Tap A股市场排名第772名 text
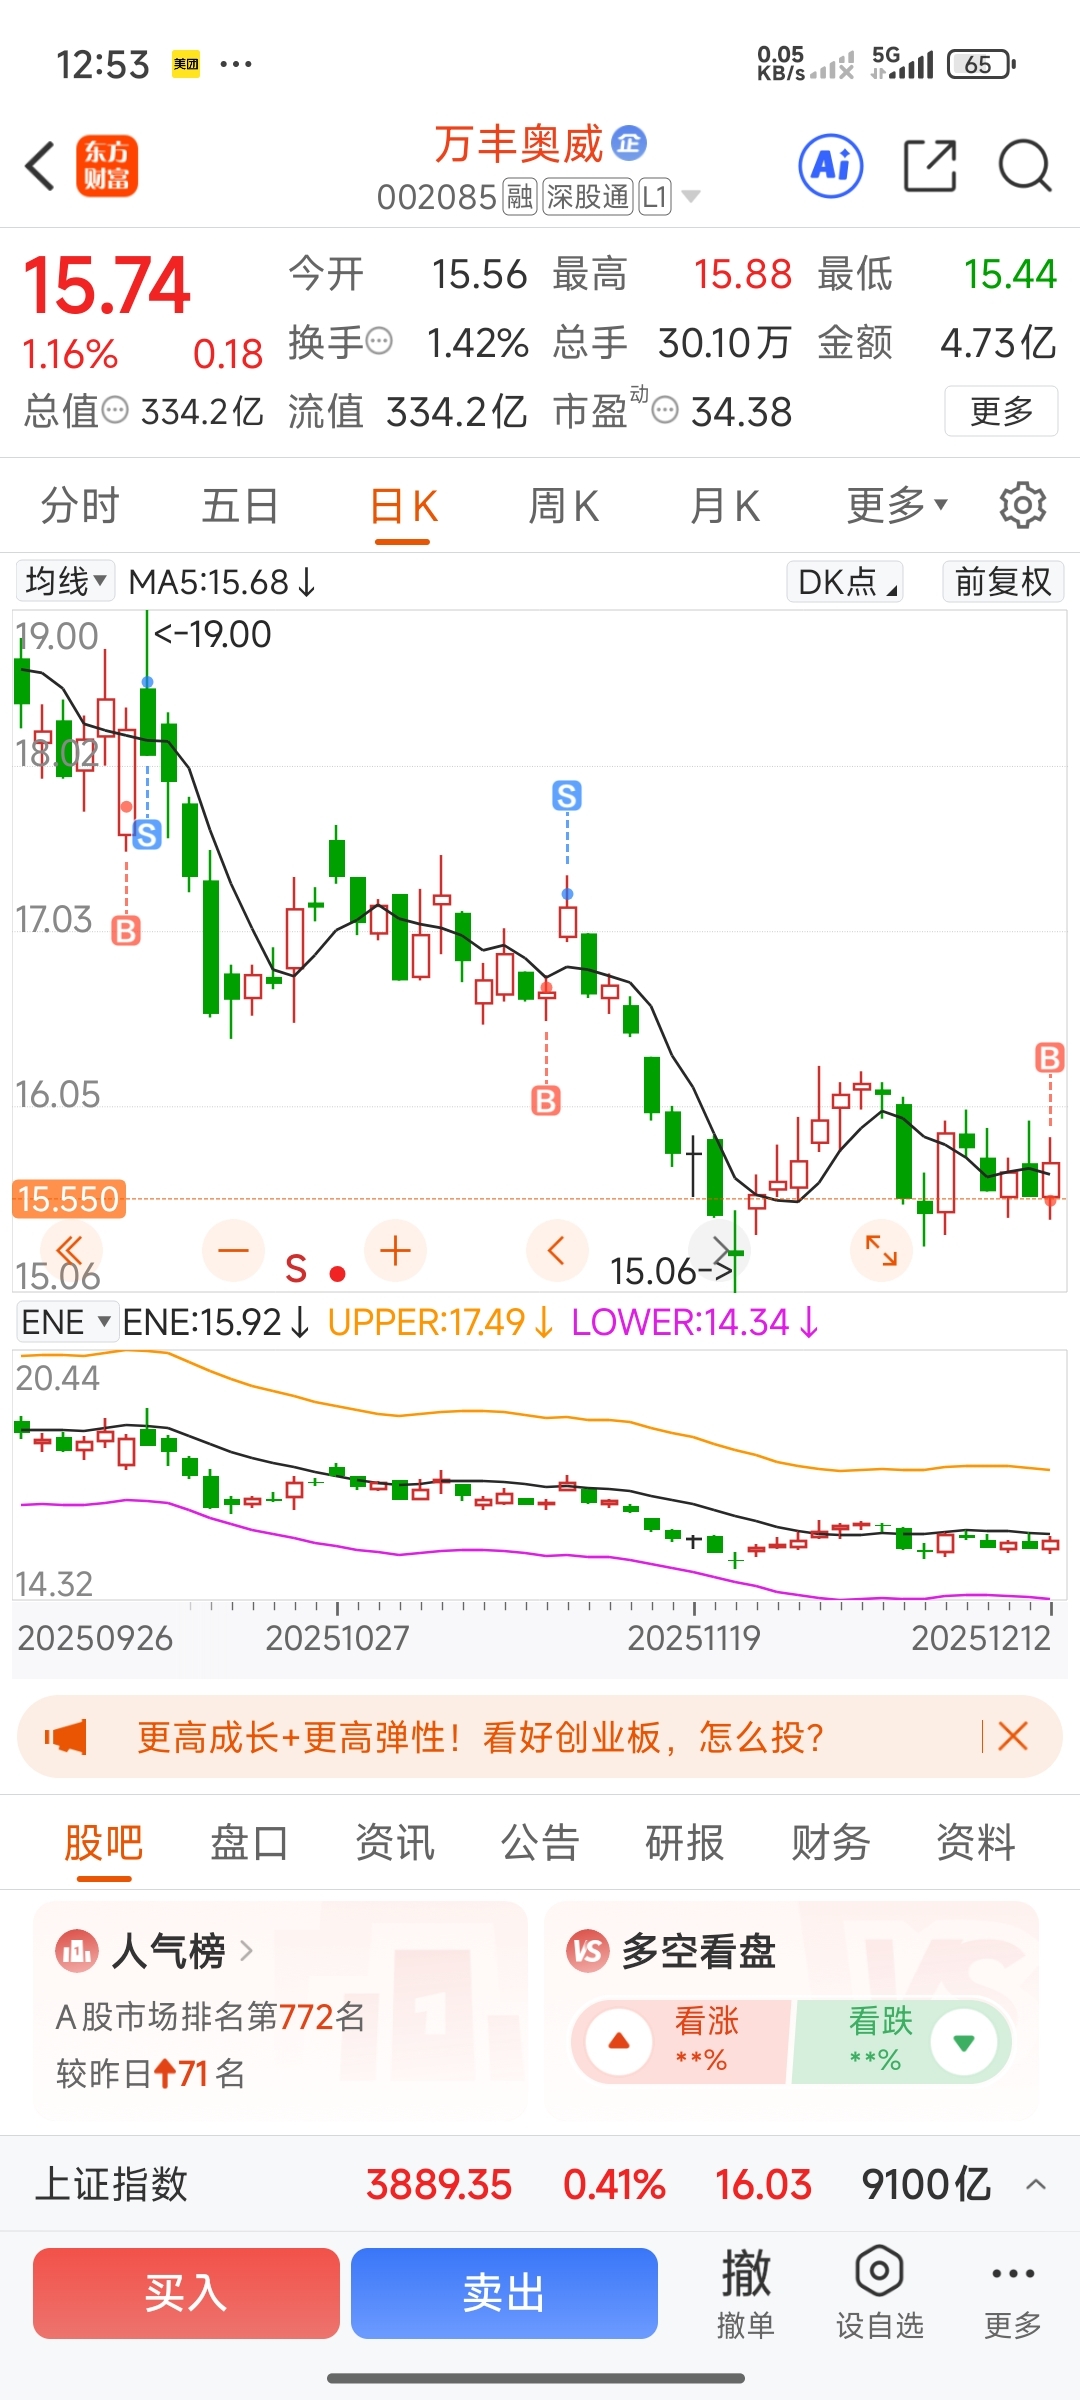The width and height of the screenshot is (1080, 2400). coord(211,2016)
